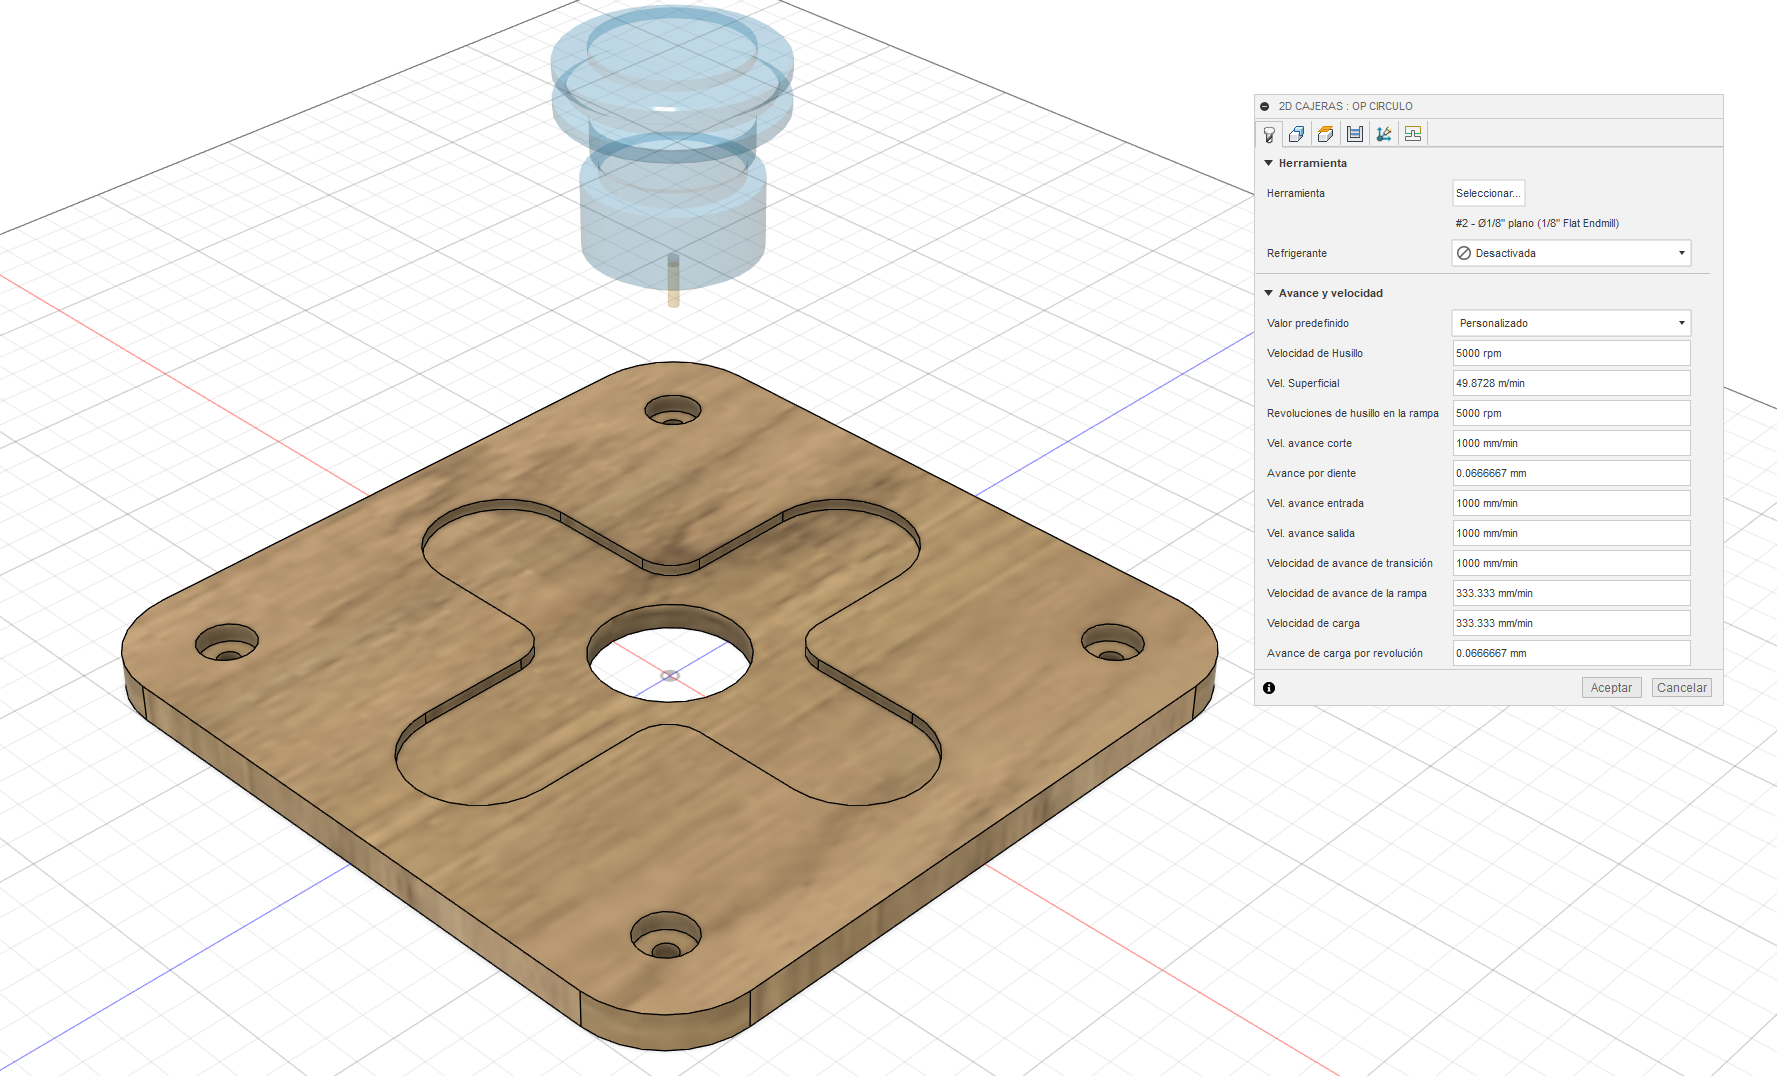The width and height of the screenshot is (1777, 1076).
Task: Edit the Velocidad de Husillo field
Action: click(1571, 353)
